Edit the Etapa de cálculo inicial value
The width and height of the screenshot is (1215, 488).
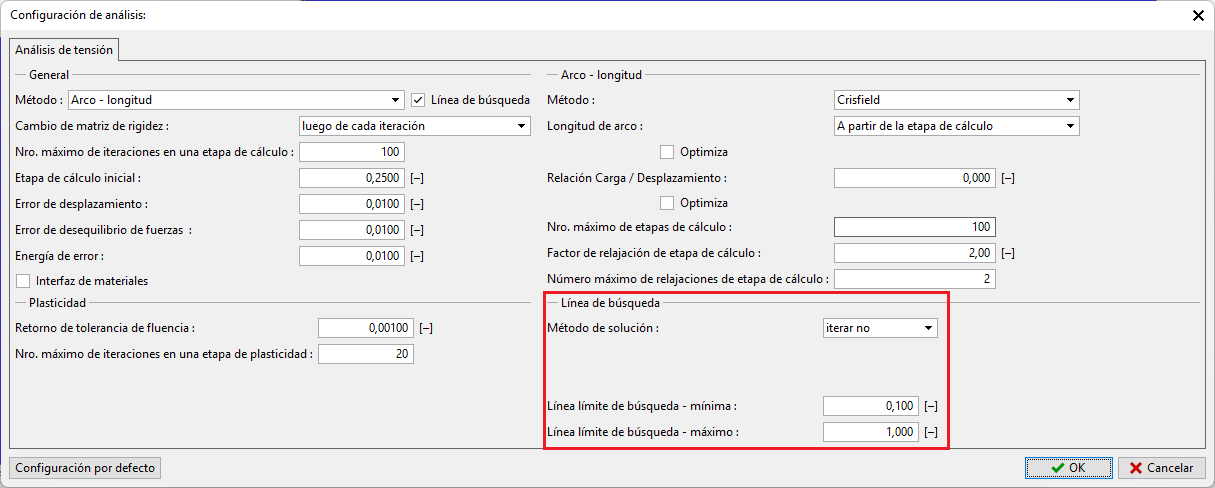click(351, 178)
